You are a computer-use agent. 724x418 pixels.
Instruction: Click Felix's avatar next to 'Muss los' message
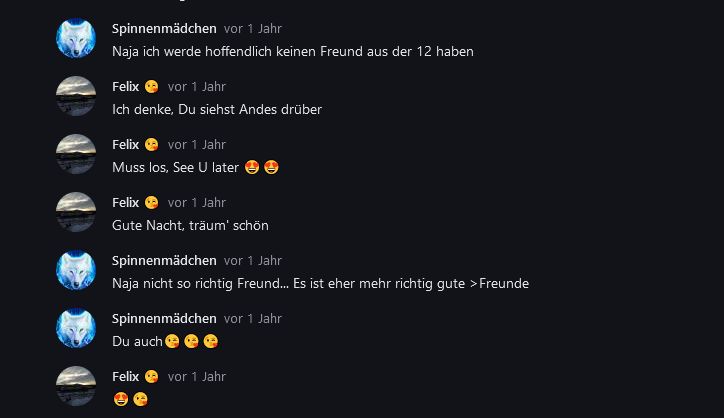(75, 155)
